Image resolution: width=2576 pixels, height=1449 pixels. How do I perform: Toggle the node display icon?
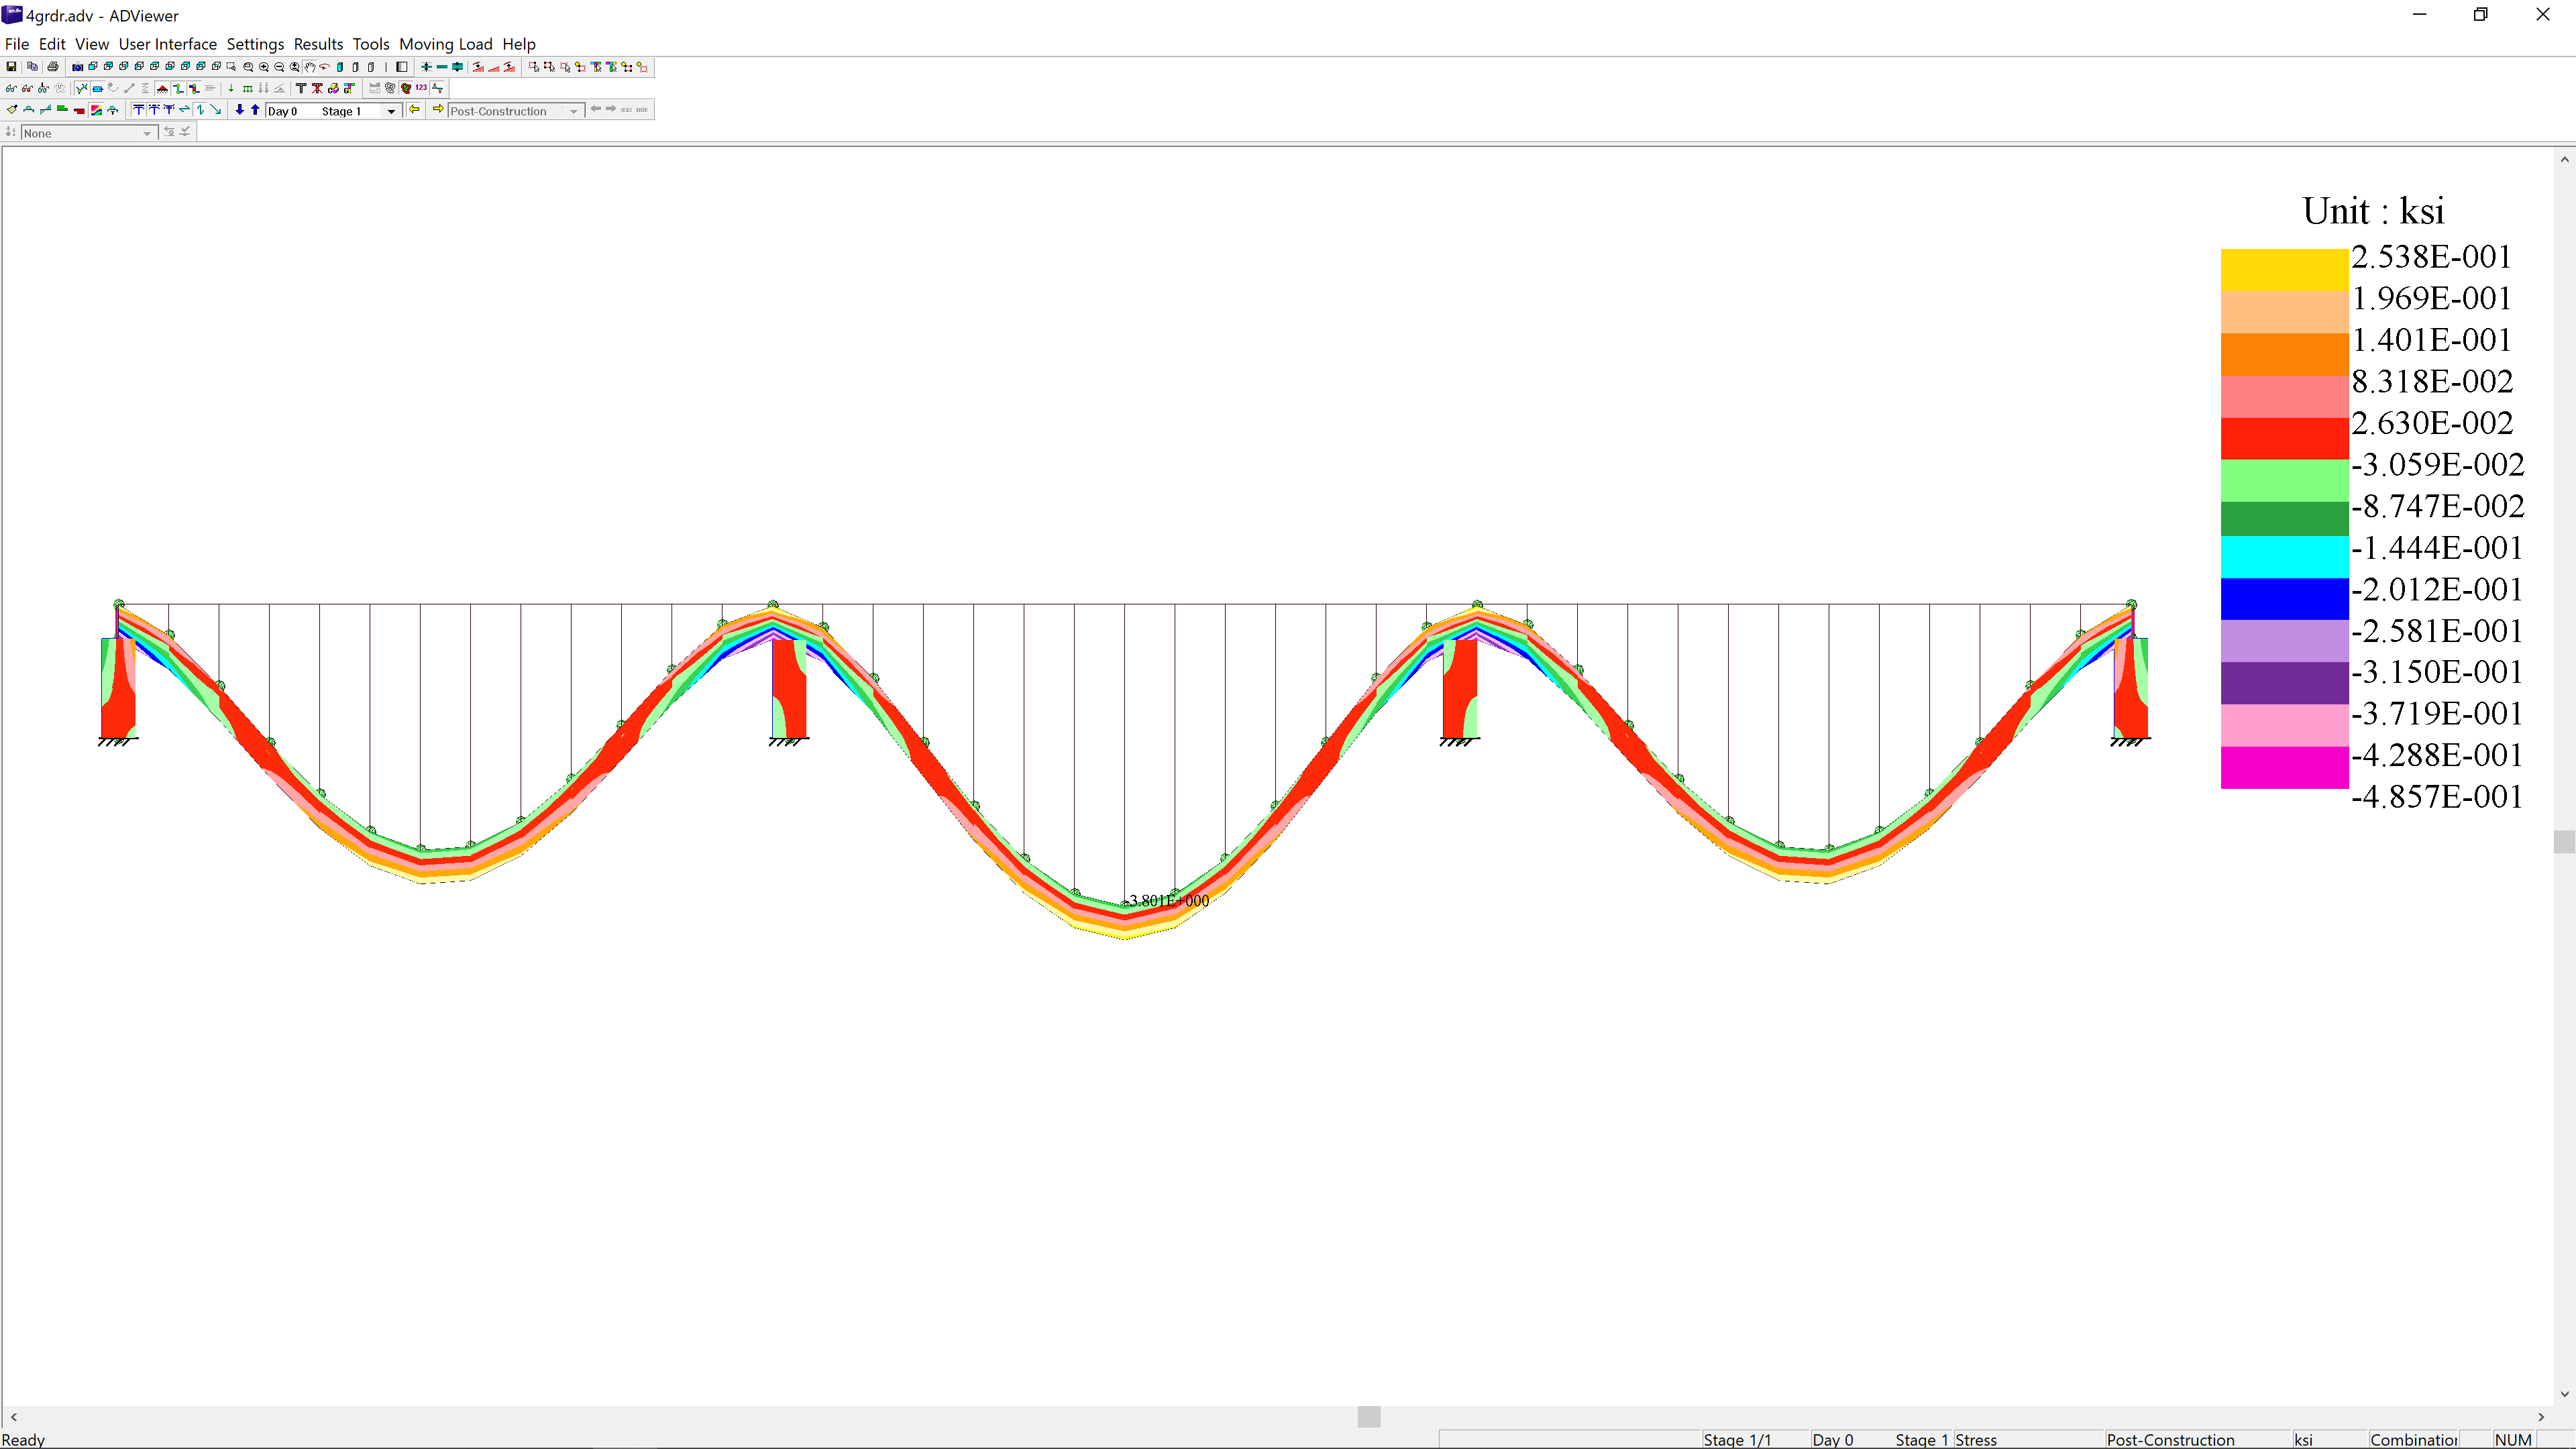82,89
